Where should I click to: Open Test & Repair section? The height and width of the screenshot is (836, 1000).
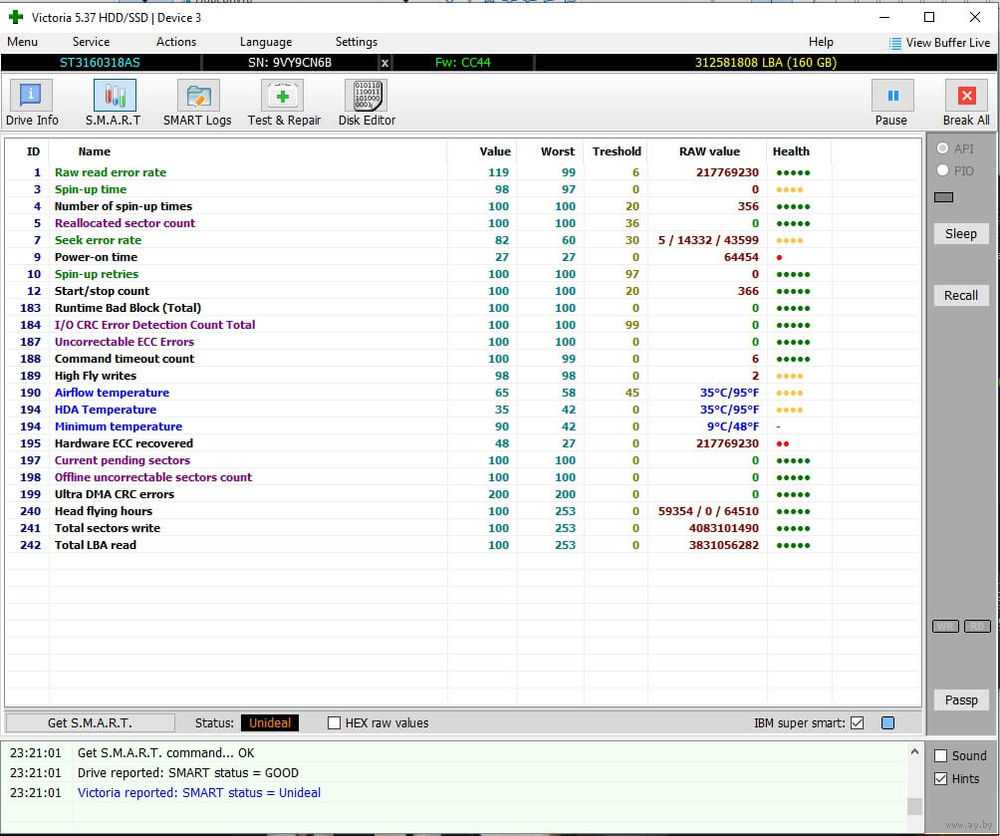(x=284, y=103)
